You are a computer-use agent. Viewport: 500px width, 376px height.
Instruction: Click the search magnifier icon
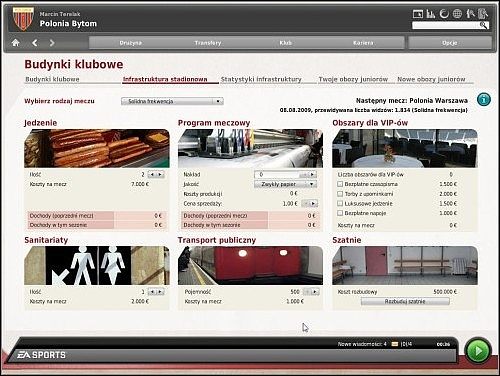click(483, 25)
